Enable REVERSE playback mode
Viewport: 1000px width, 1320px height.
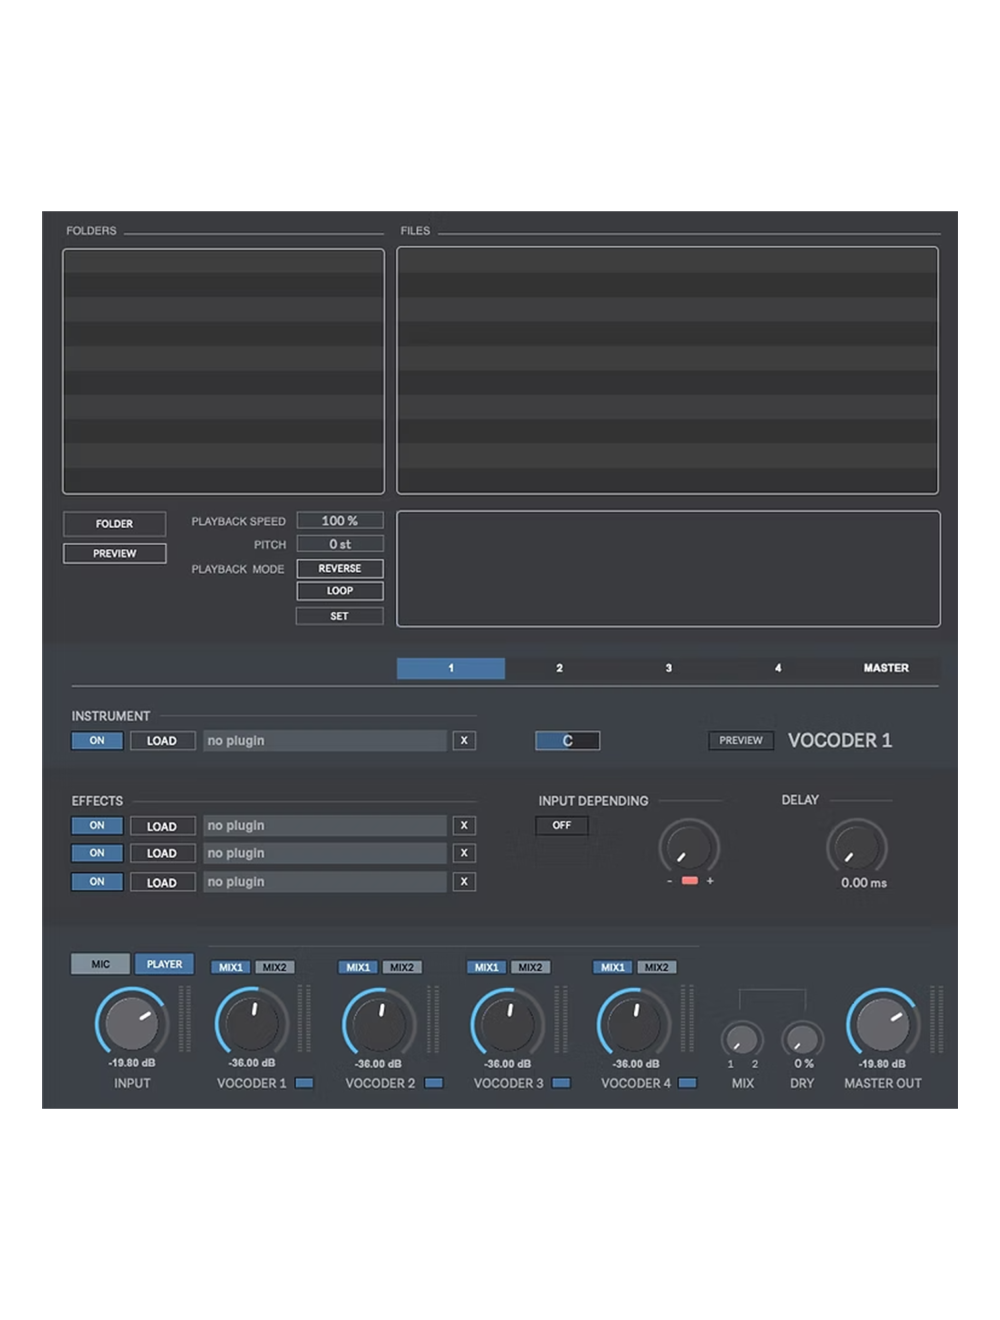point(339,567)
